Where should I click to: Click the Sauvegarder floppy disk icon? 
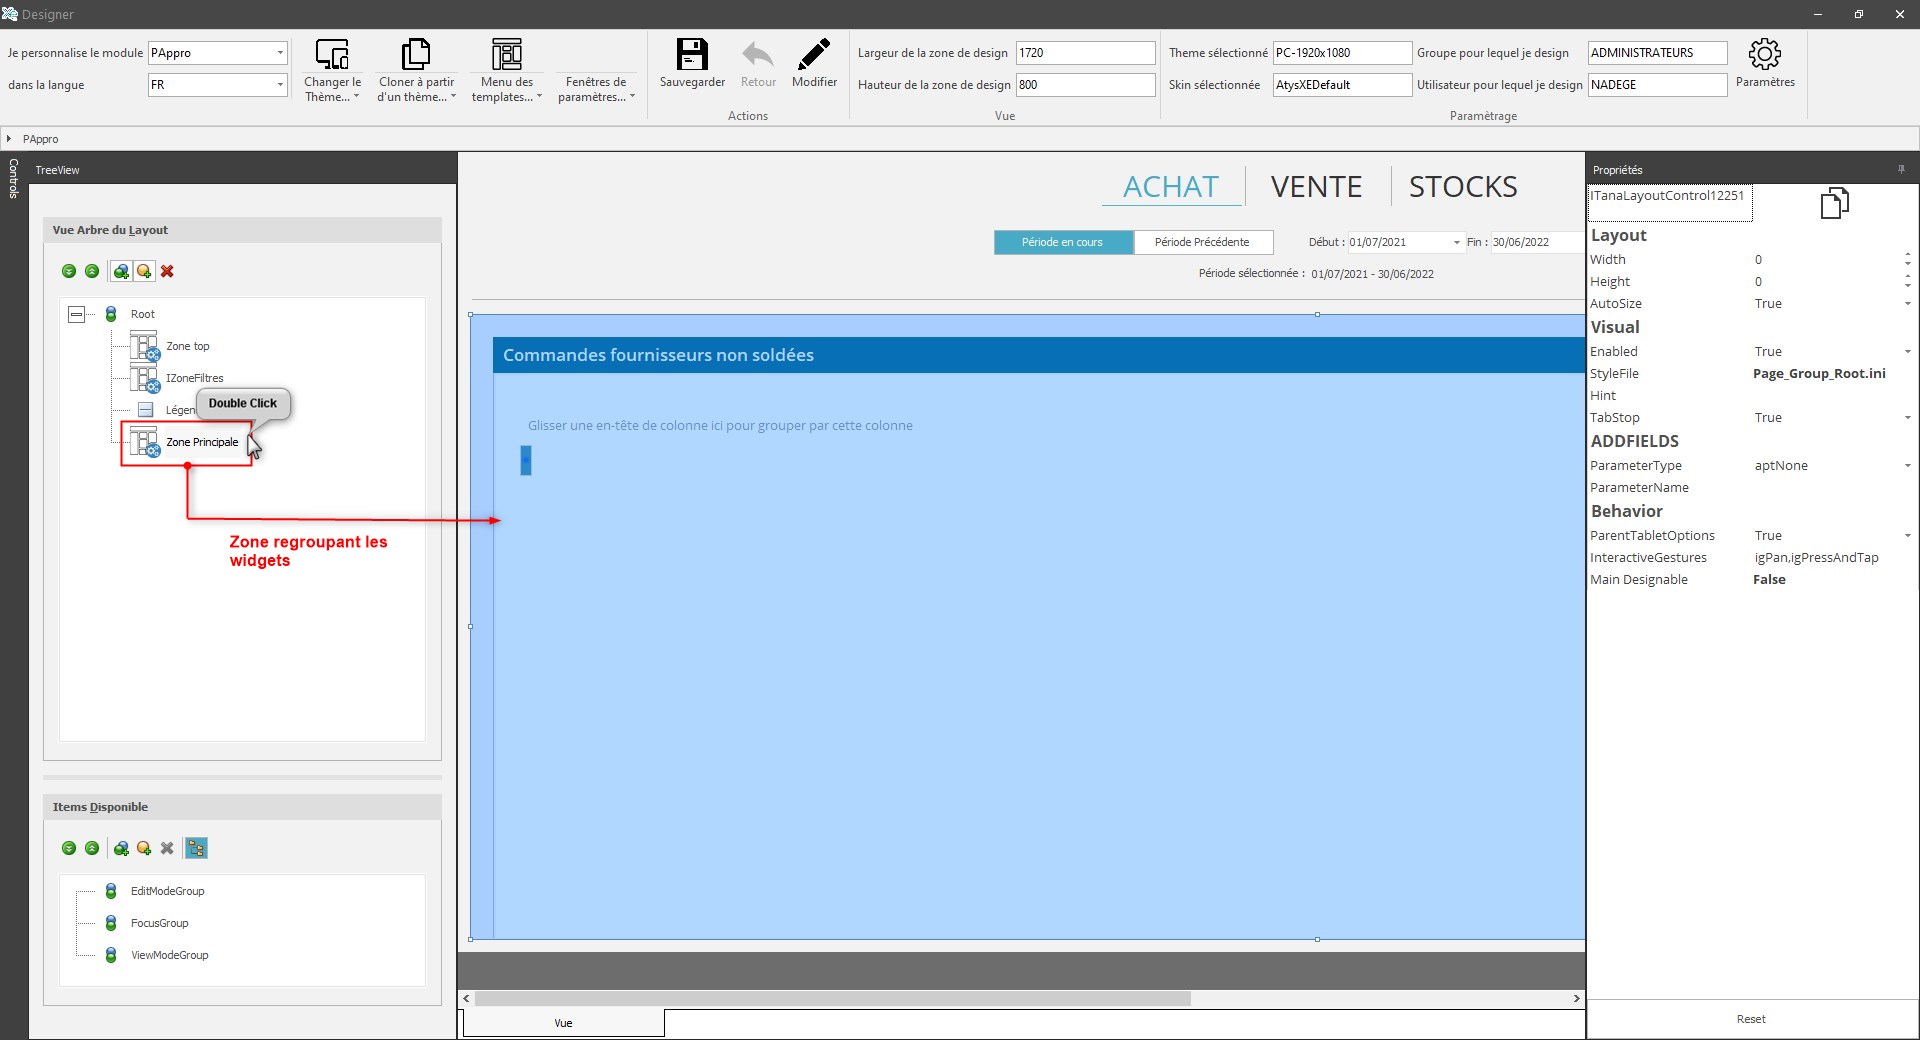click(x=692, y=55)
